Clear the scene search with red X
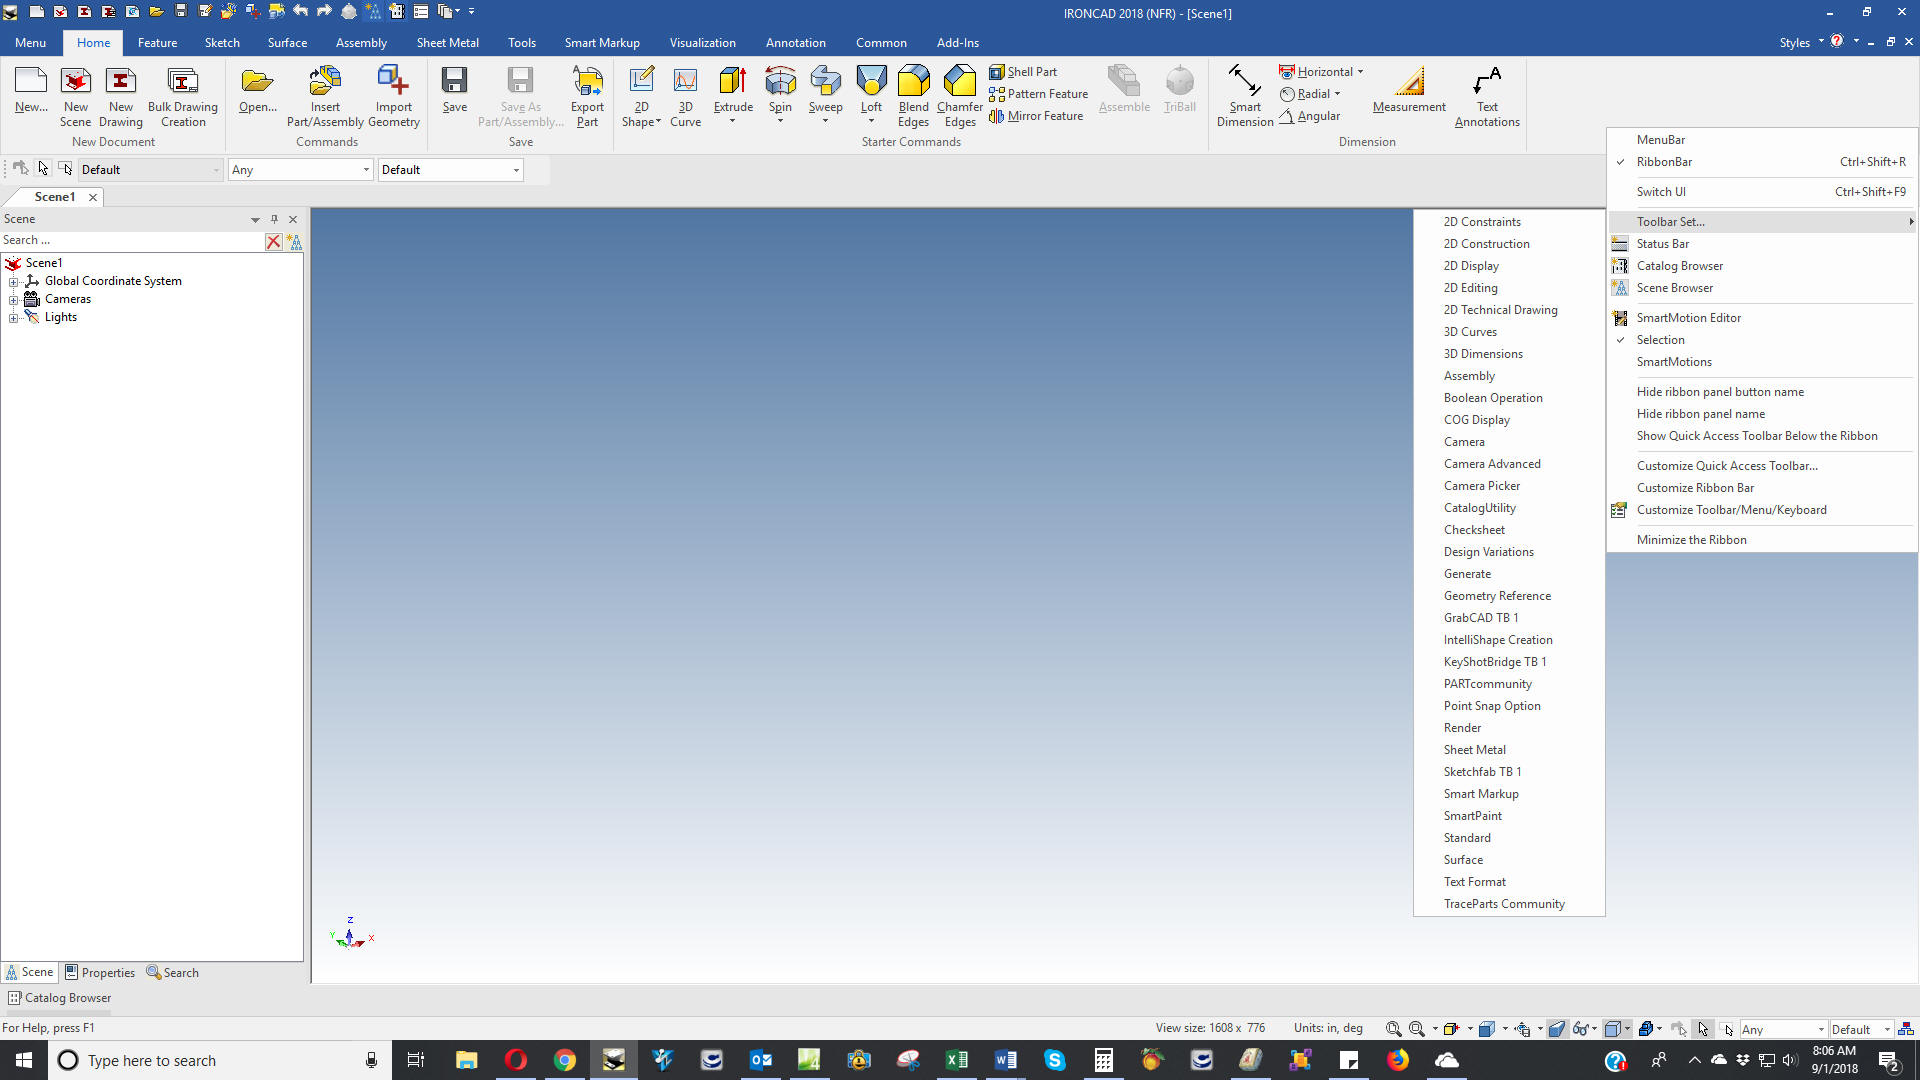This screenshot has width=1920, height=1080. [273, 241]
